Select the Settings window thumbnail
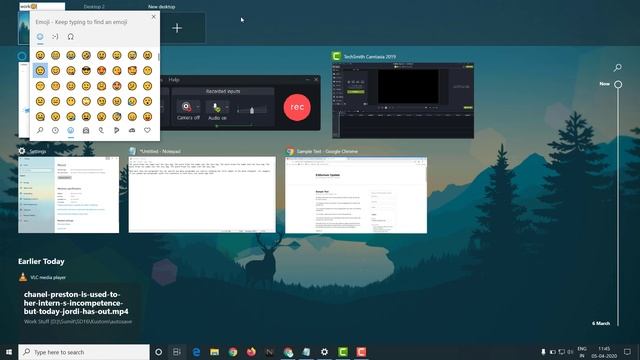 pos(69,195)
